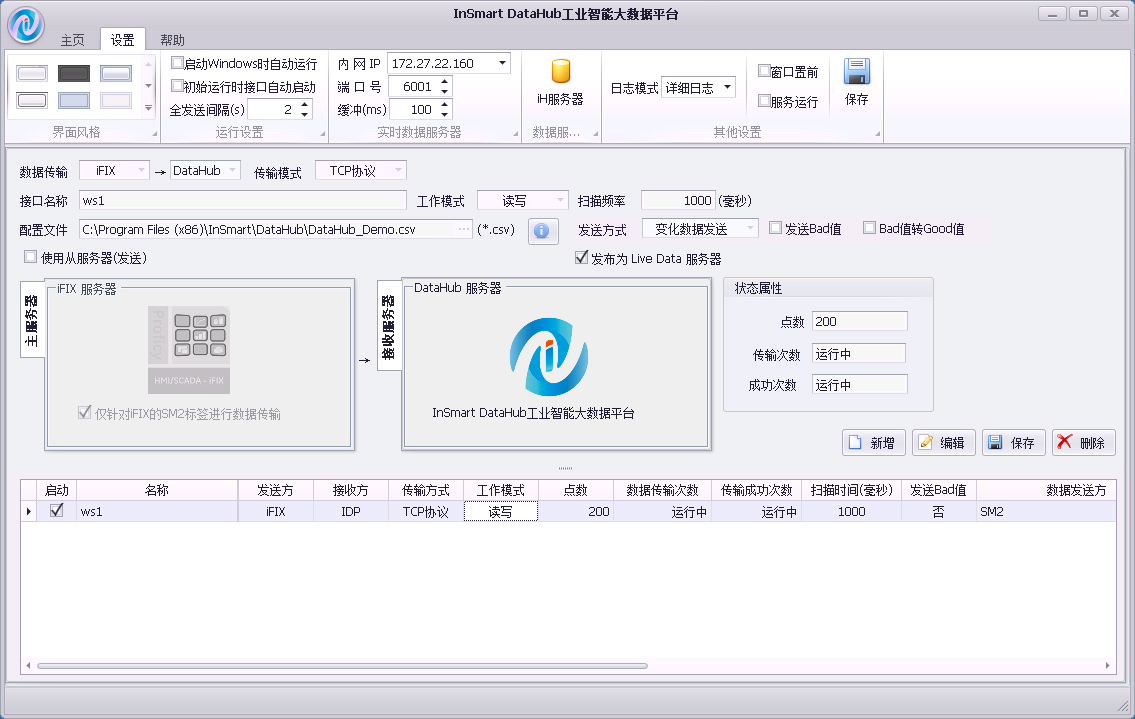This screenshot has height=719, width=1135.
Task: Decrease the 缓冲(ms) value with down arrow
Action: (x=444, y=114)
